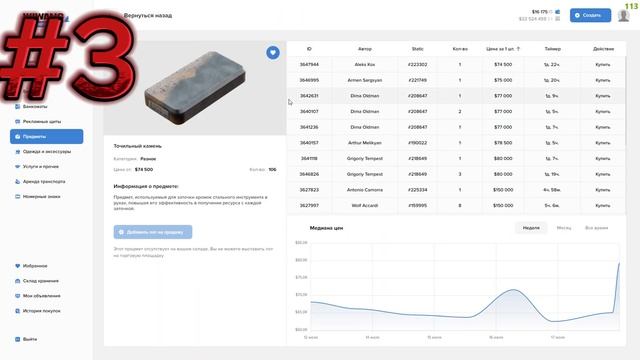
Task: Open Одежда и аксессуары category icon
Action: (18, 151)
